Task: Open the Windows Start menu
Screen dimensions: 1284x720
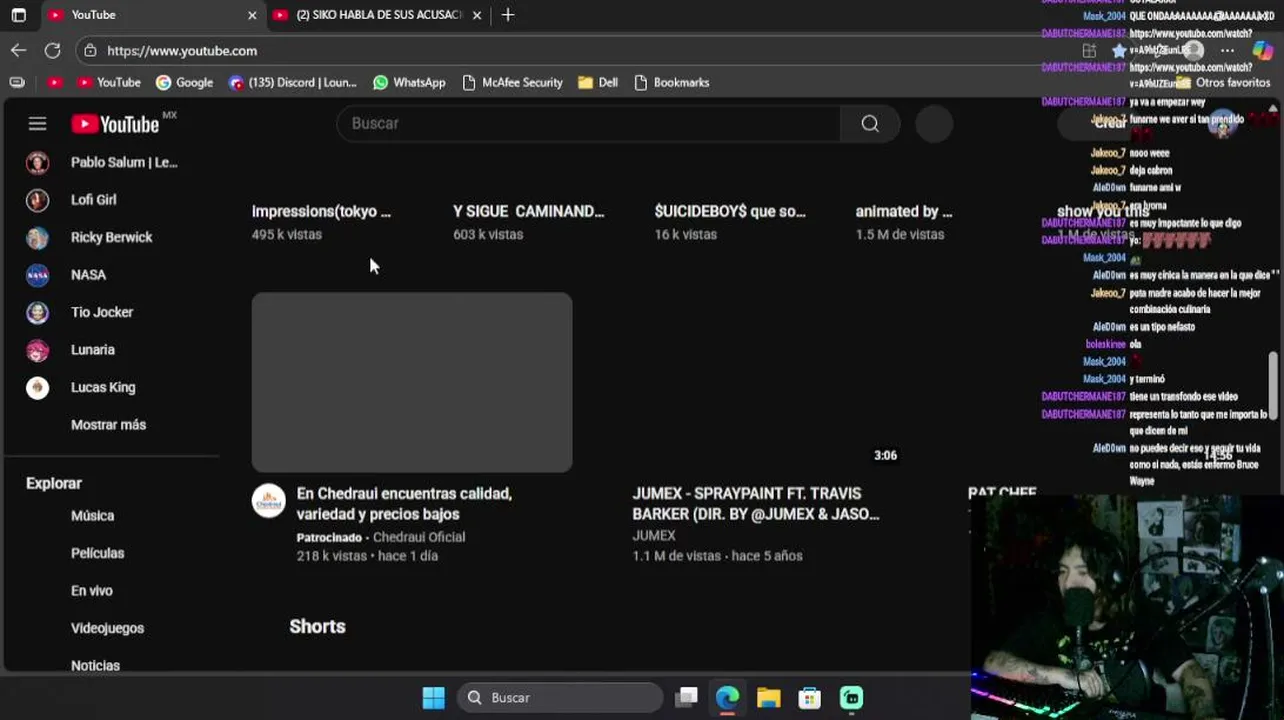Action: coord(433,698)
